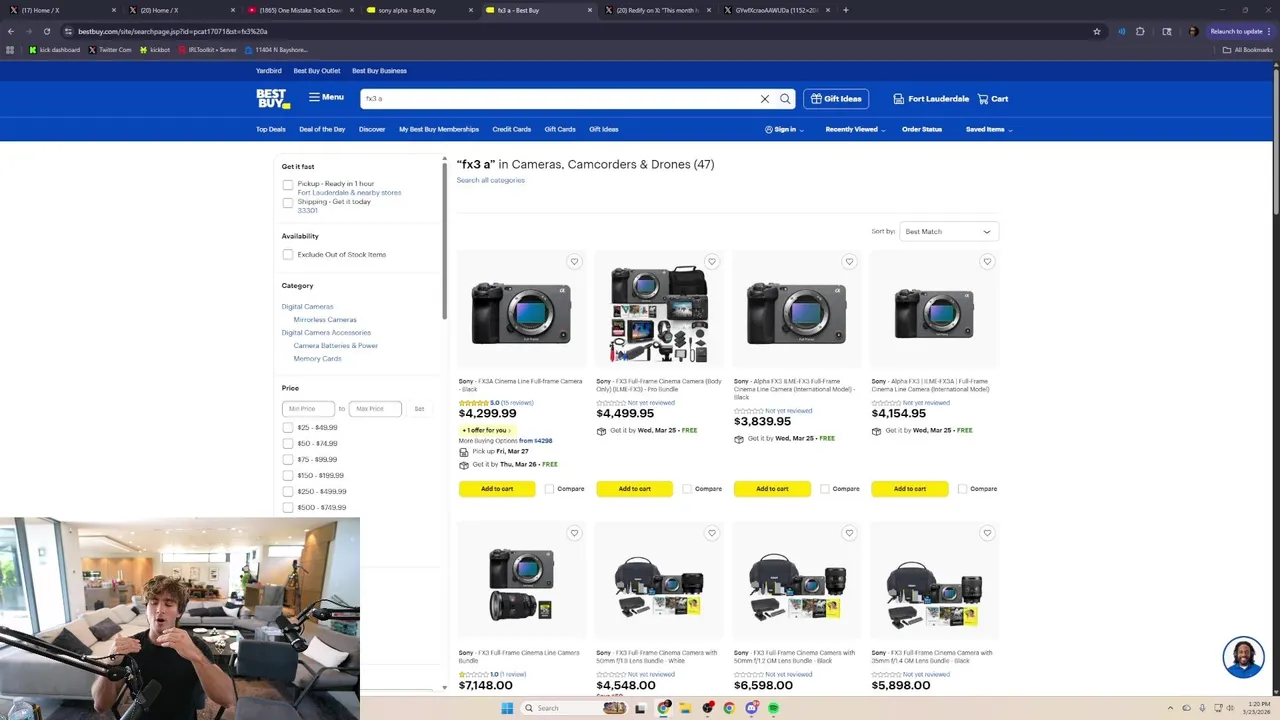Show hidden system tray icons chevron
Screen dimensions: 1280x720
1172,708
